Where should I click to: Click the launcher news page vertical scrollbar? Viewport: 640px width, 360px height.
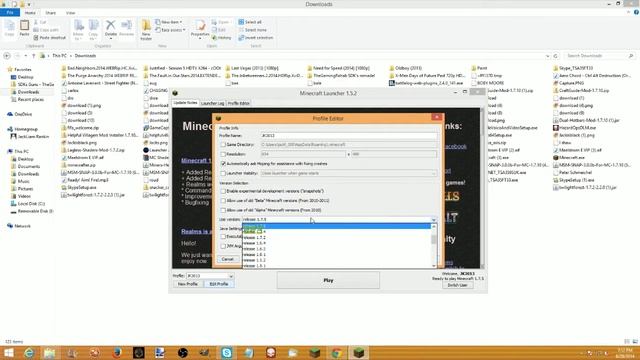point(482,187)
